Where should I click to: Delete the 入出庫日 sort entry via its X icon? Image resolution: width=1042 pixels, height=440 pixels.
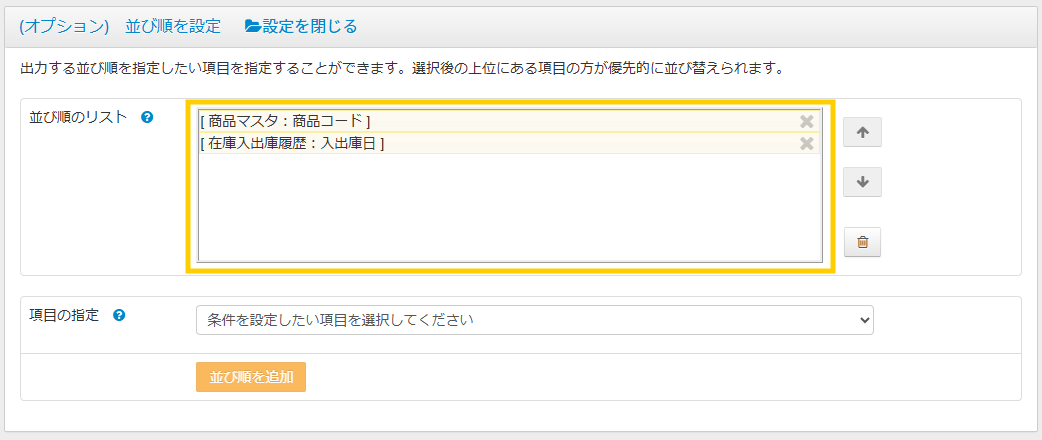tap(806, 144)
